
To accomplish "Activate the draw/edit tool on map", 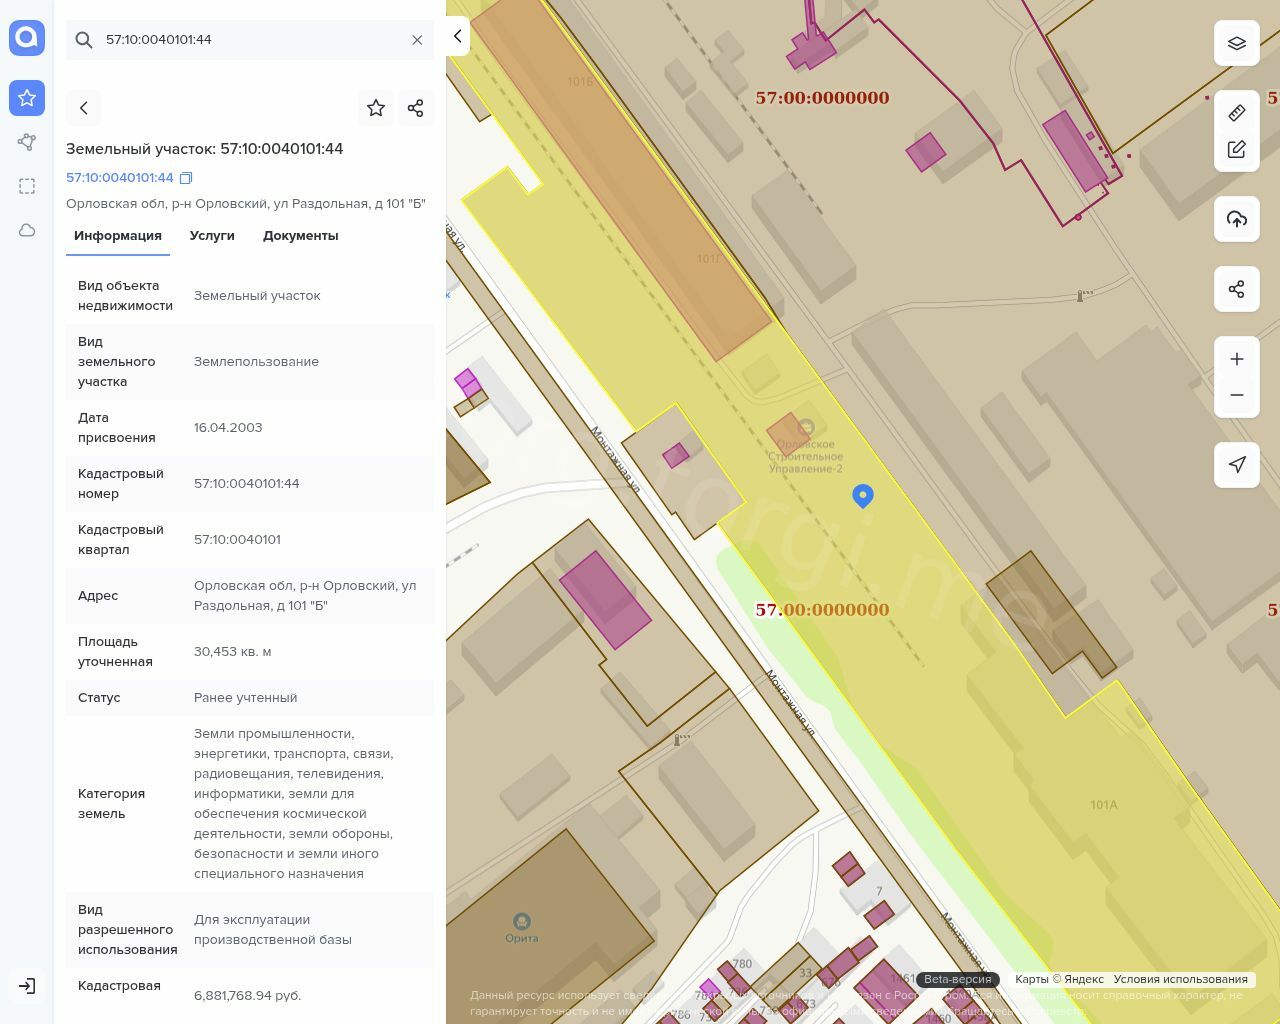I will point(1237,149).
